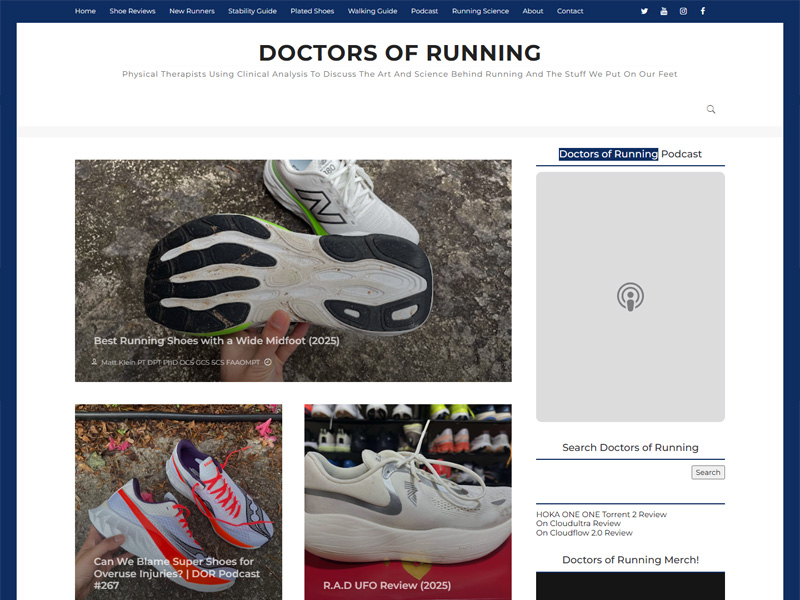Open the YouTube channel icon
The width and height of the screenshot is (800, 600).
(x=665, y=12)
